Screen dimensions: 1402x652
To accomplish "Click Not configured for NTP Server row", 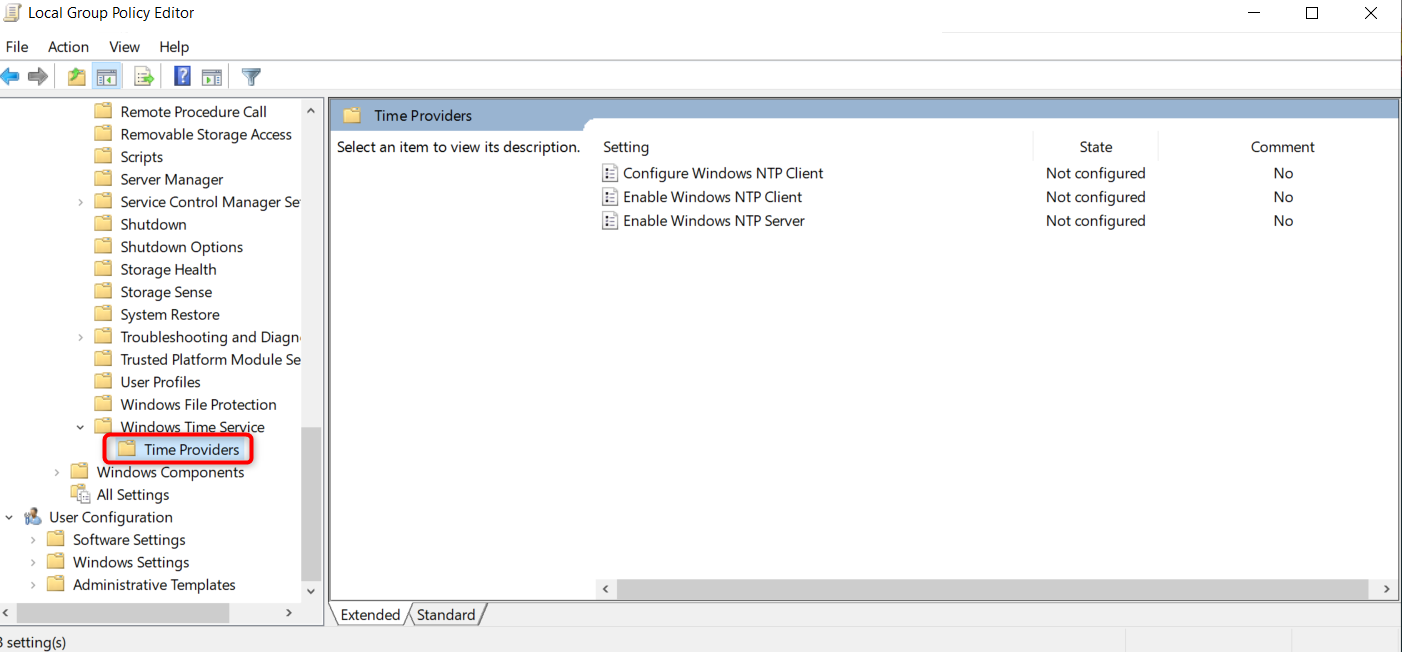I will (1095, 221).
